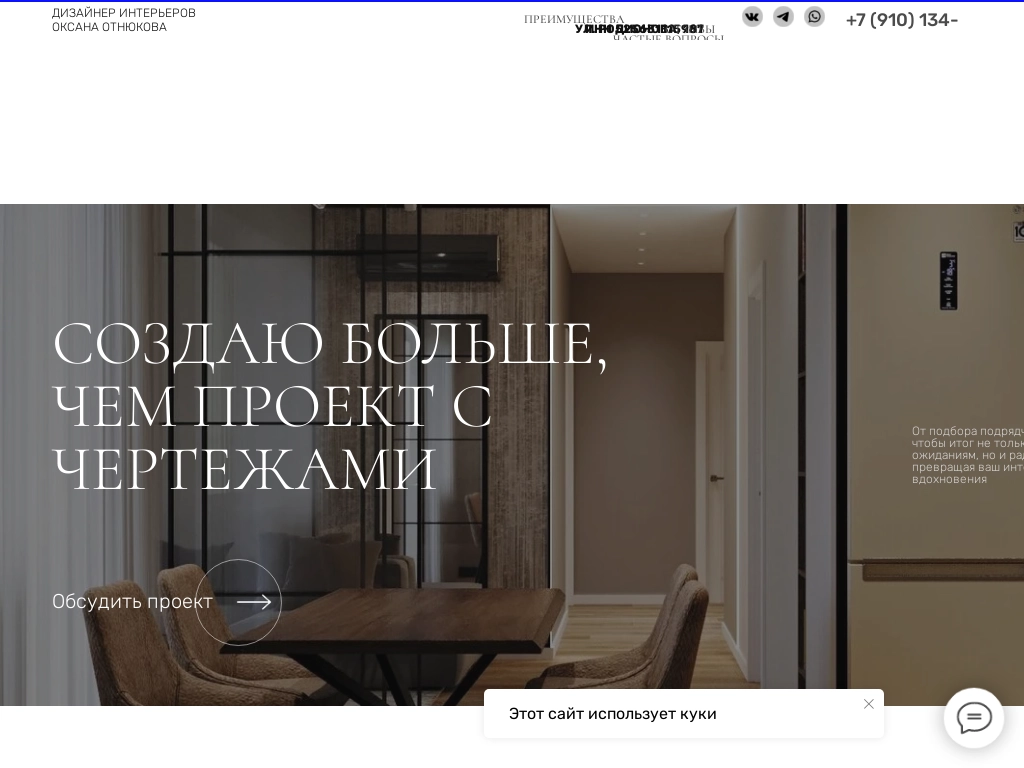Click the ДИЗАЙНЕР ИНТЕРЬЕРОВ header text
This screenshot has height=768, width=1024.
point(124,13)
